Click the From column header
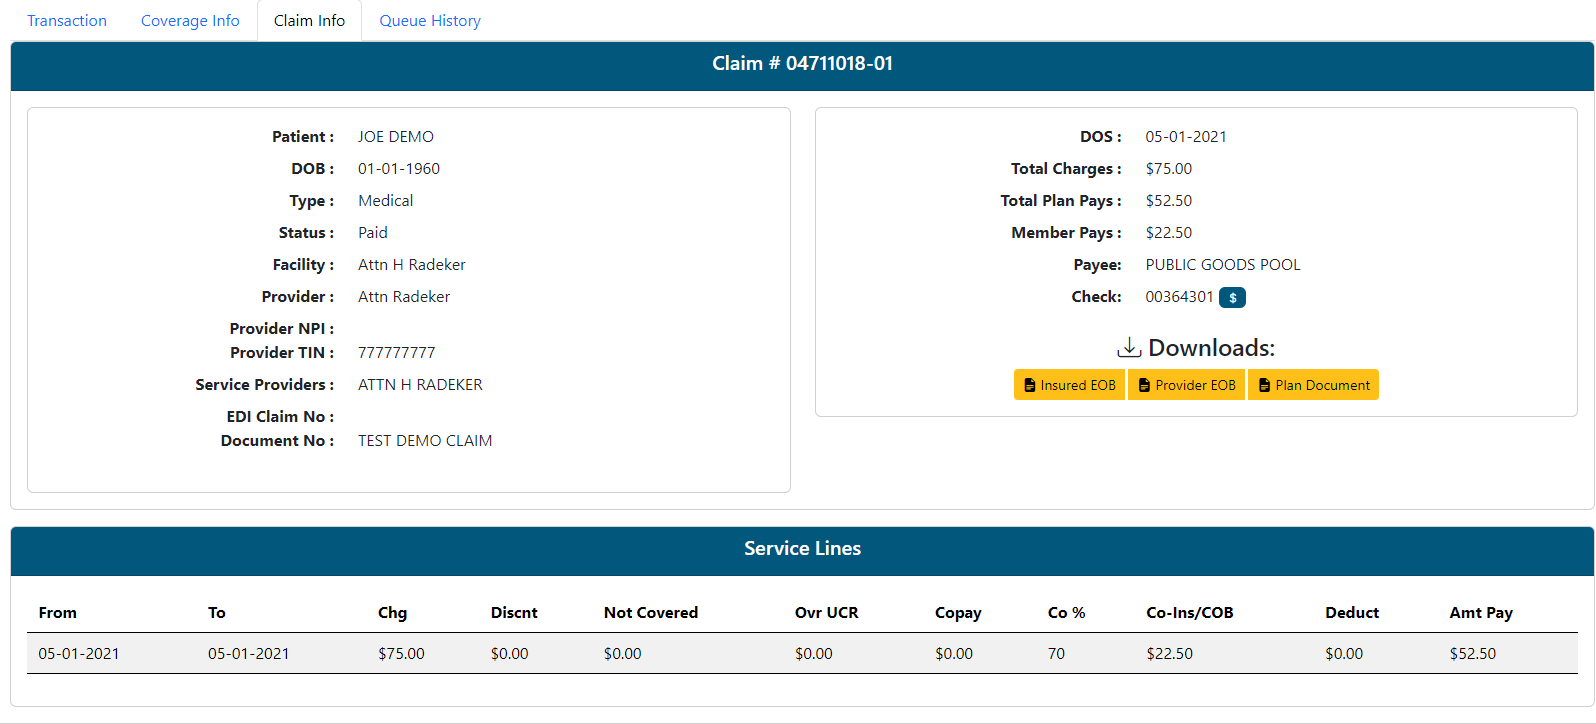Screen dimensions: 1596x724 click(x=58, y=613)
